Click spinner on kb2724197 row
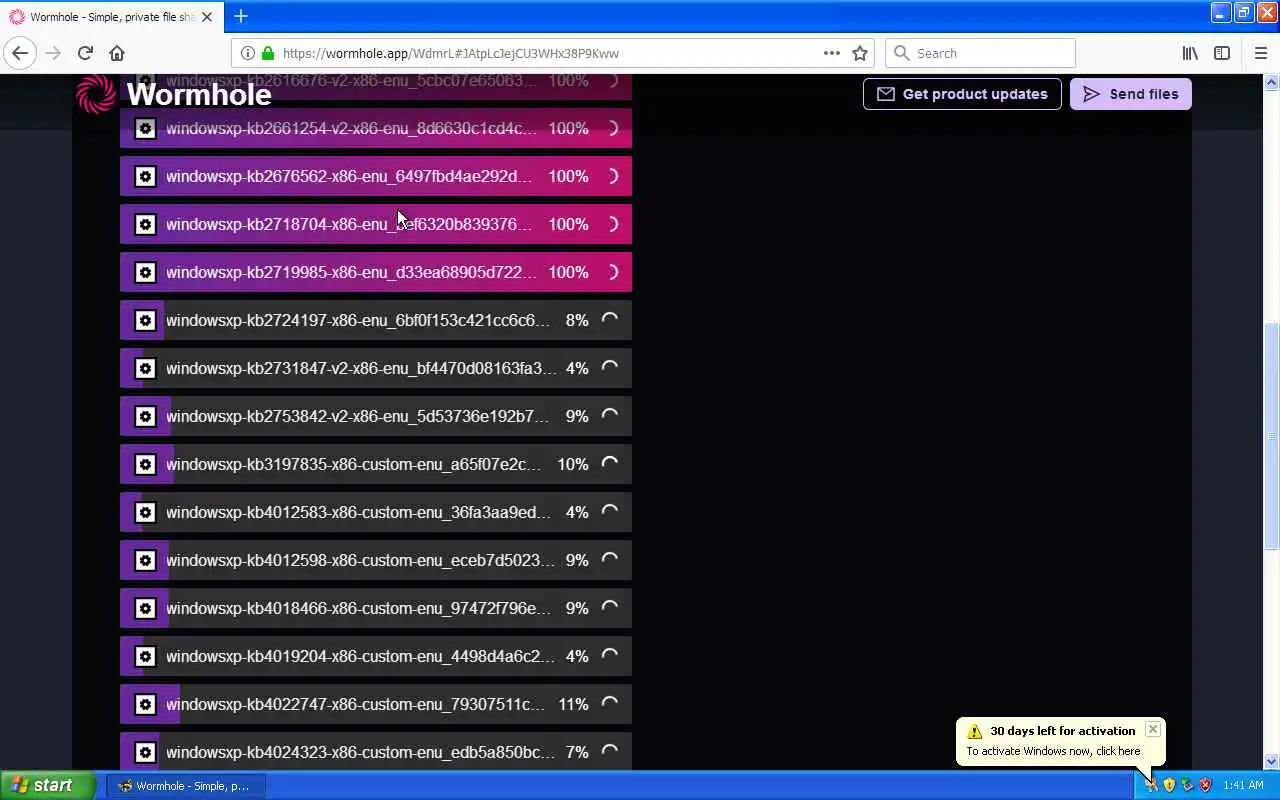The height and width of the screenshot is (800, 1280). coord(609,320)
